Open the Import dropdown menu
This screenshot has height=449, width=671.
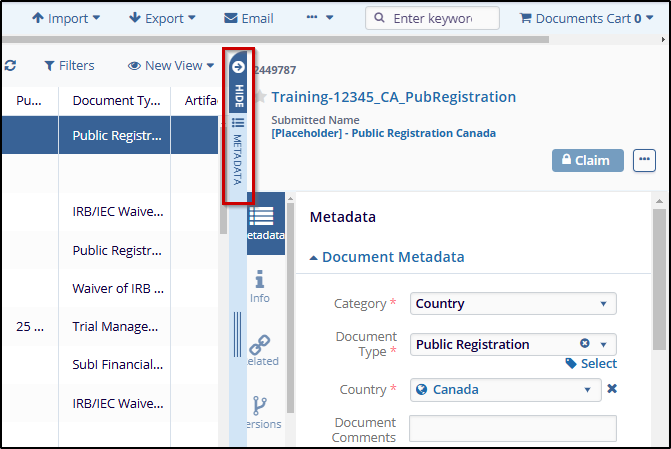[66, 18]
